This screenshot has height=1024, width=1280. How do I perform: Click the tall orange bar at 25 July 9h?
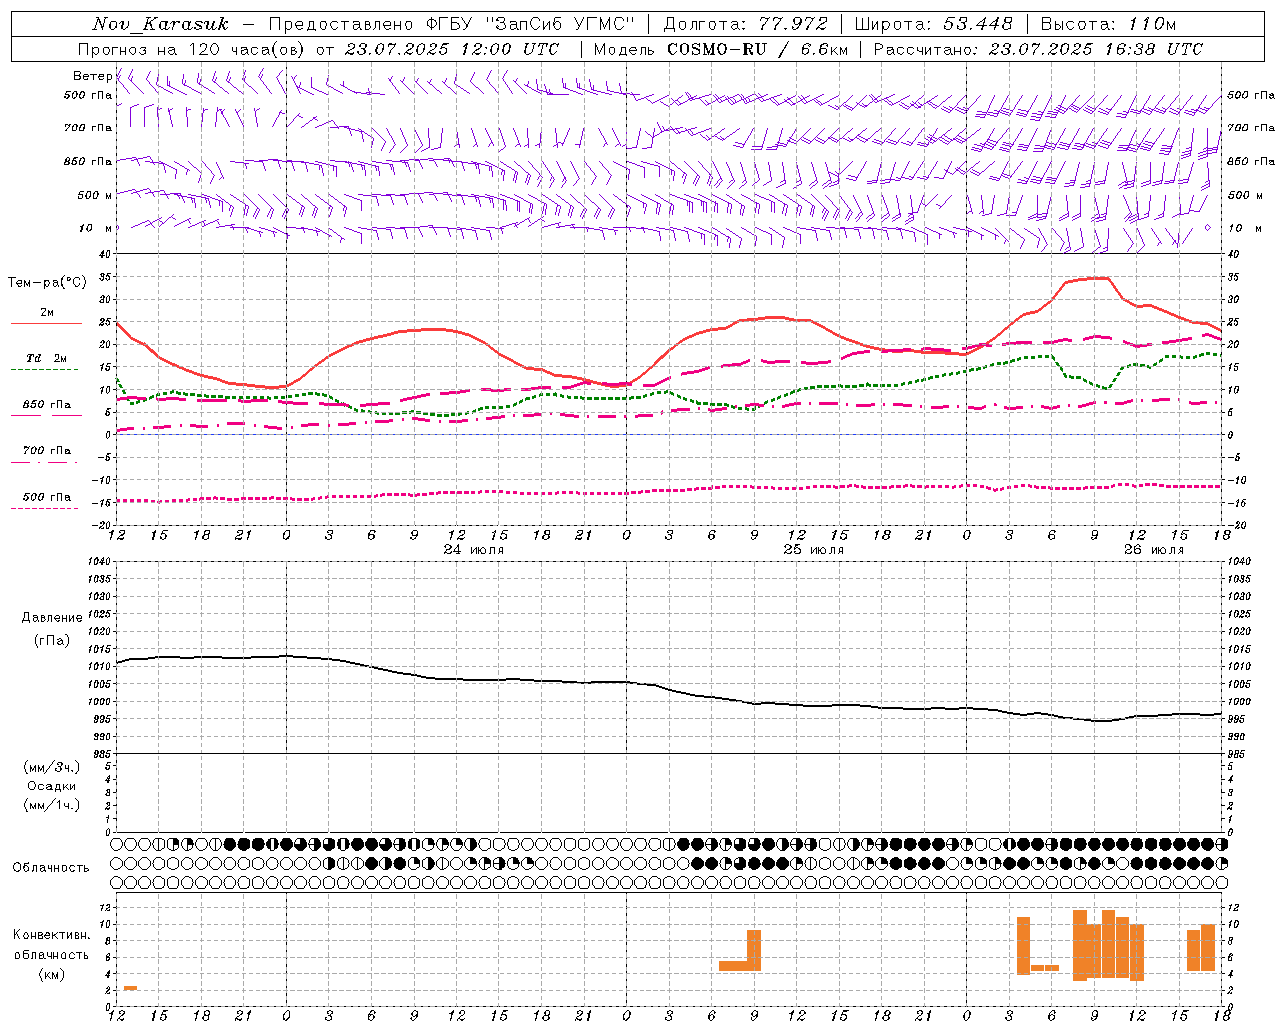coord(754,950)
